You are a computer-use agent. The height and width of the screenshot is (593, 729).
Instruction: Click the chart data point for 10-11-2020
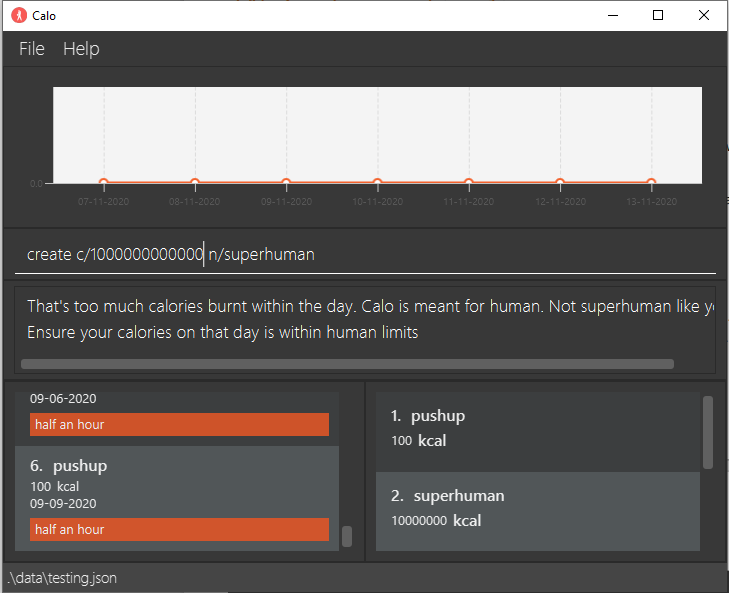coord(378,182)
